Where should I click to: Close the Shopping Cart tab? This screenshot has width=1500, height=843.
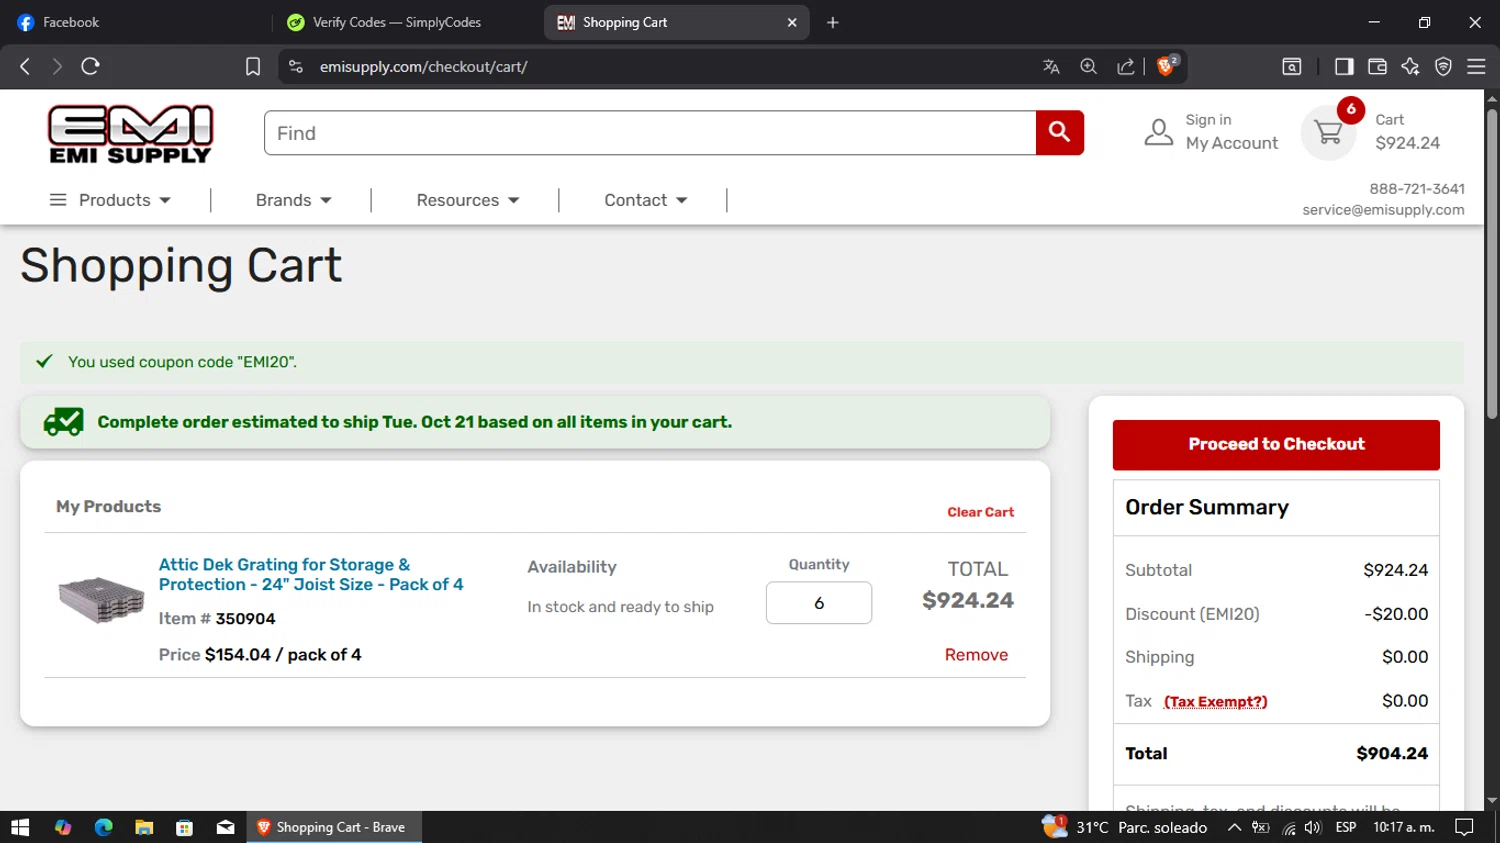click(x=792, y=22)
